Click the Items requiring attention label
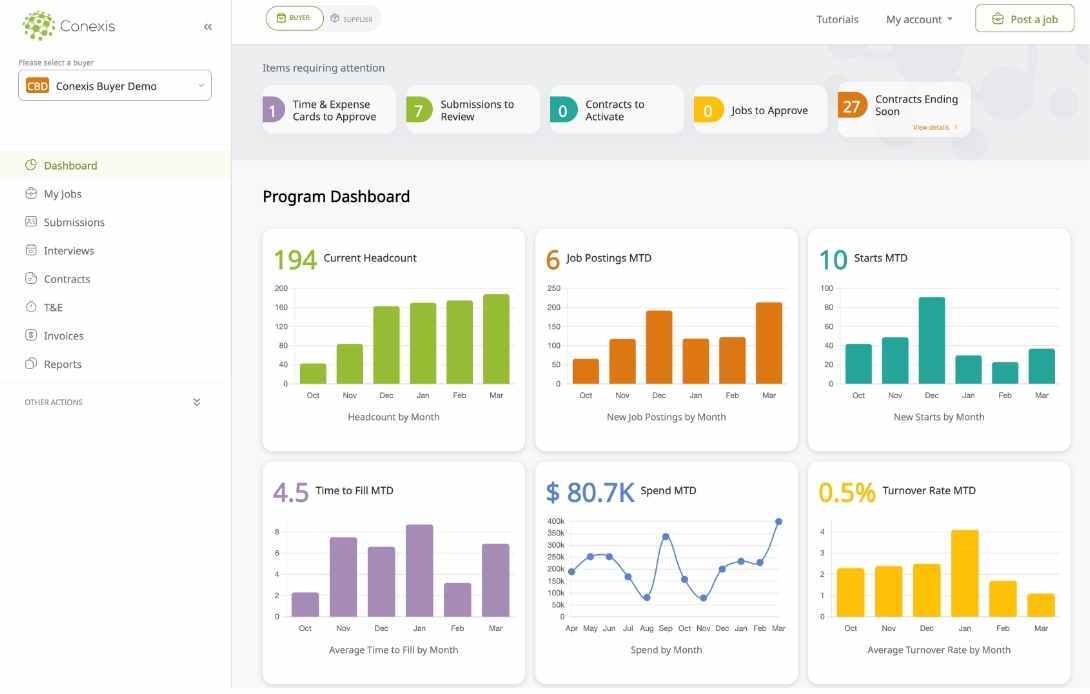The height and width of the screenshot is (694, 1090). coord(323,68)
